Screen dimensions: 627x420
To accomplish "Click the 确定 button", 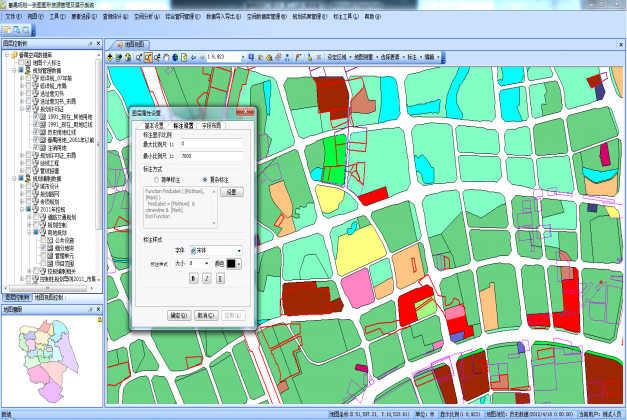I will (178, 314).
